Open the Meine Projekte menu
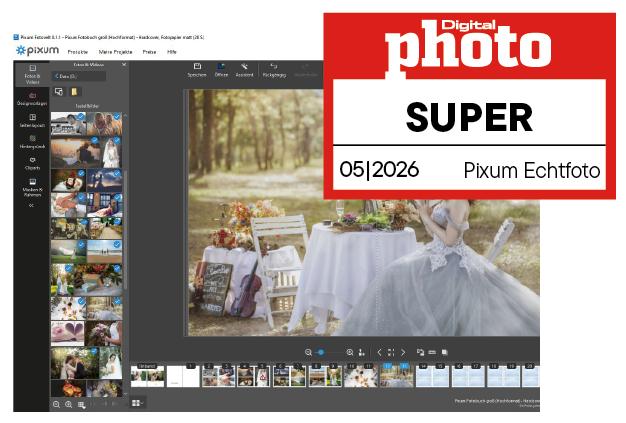 coord(115,52)
